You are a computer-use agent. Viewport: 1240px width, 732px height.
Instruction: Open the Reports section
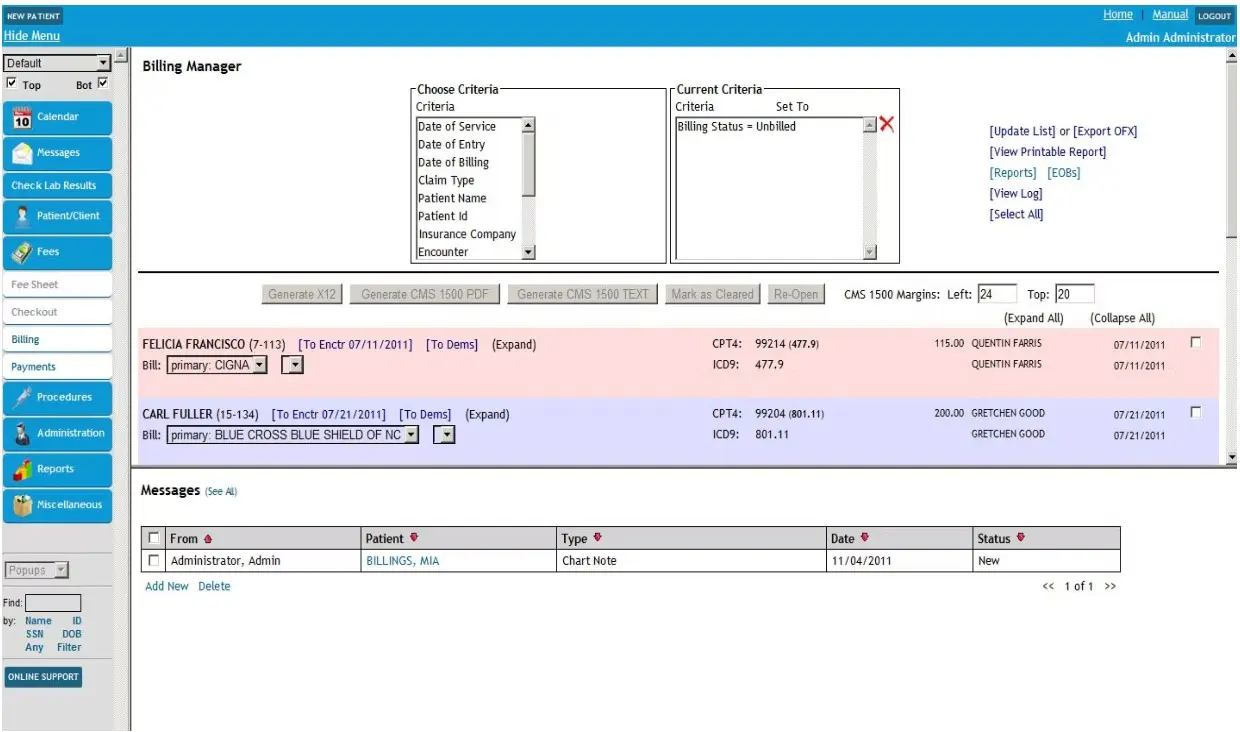[57, 469]
